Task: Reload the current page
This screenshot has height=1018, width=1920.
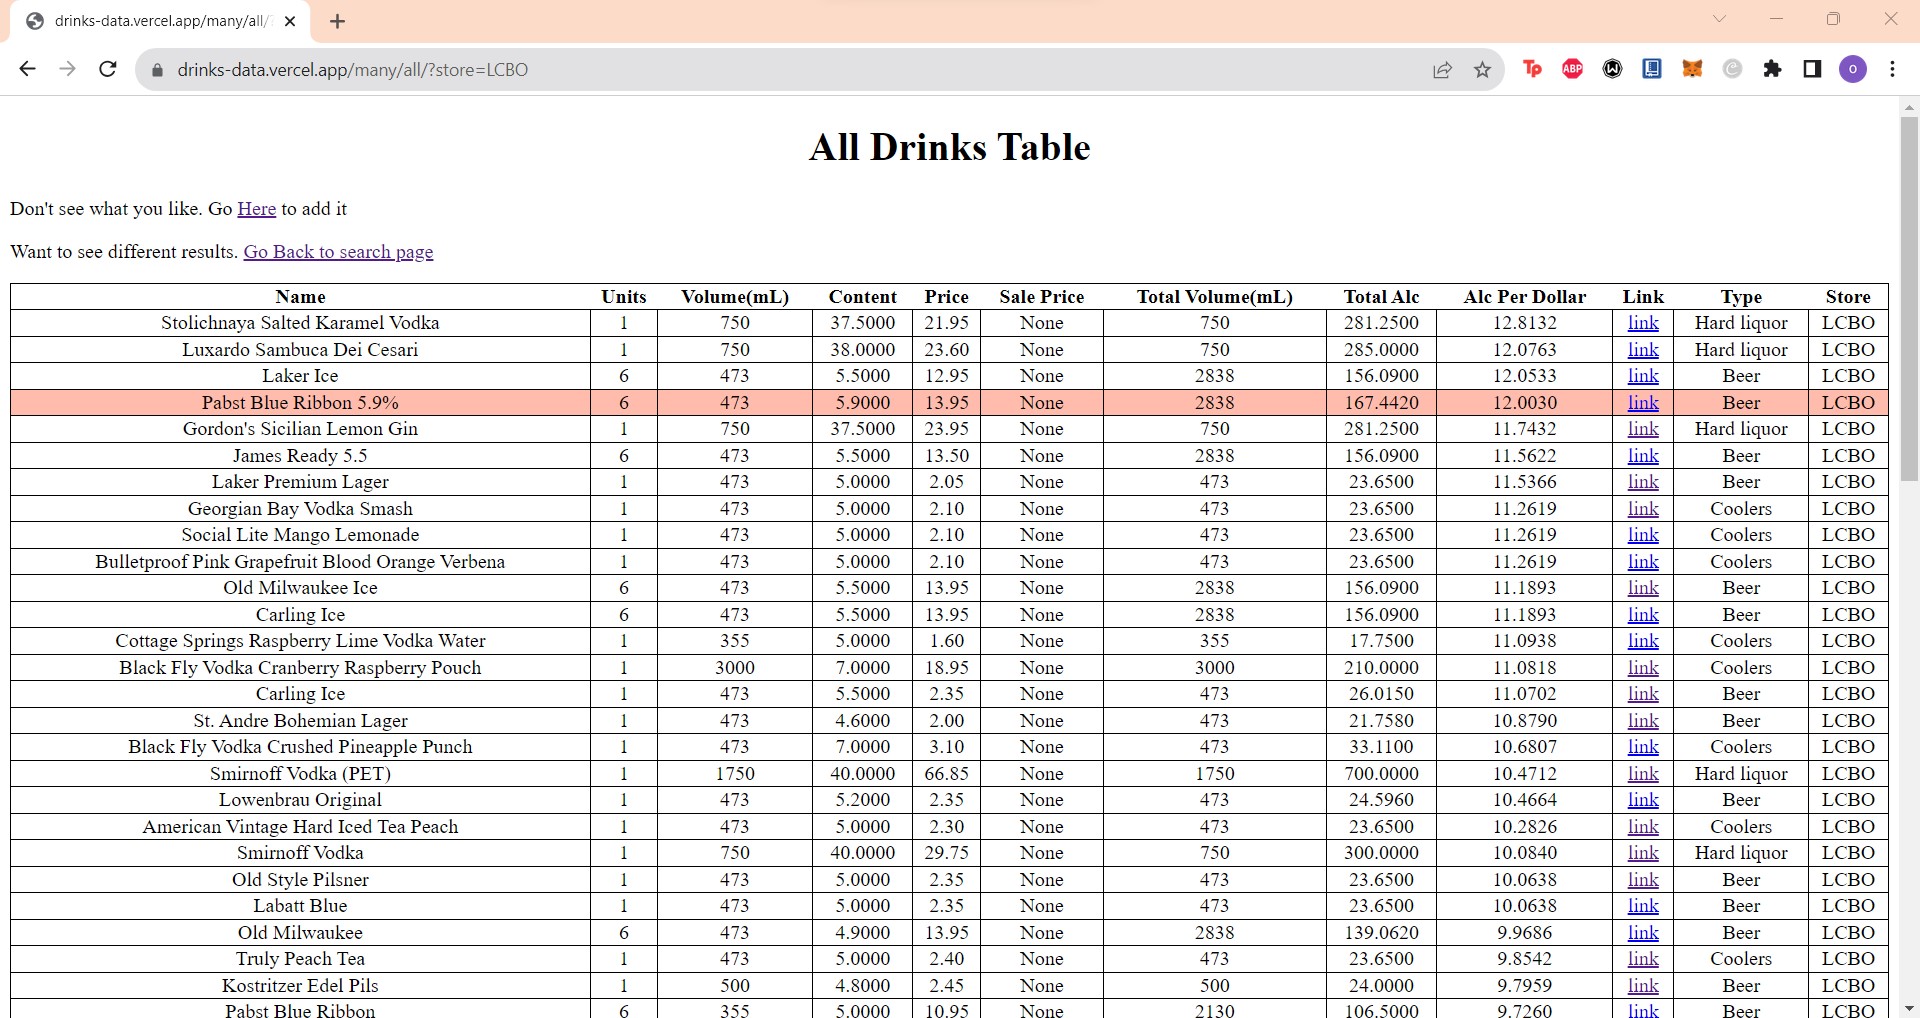Action: 108,69
